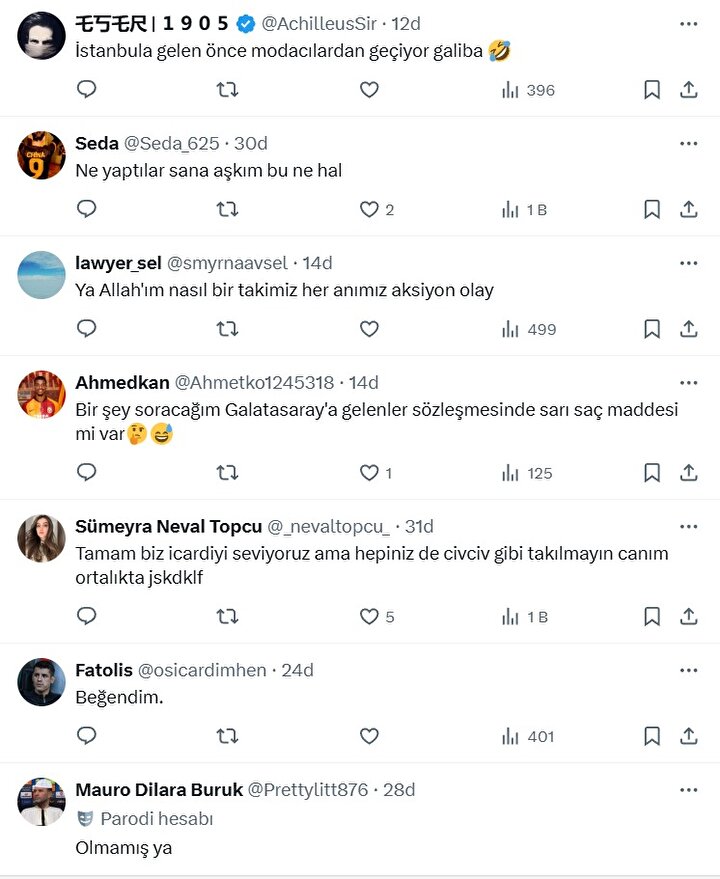The image size is (720, 879).
Task: Bookmark Sümeyra Neval Topcu's tweet
Action: click(652, 617)
